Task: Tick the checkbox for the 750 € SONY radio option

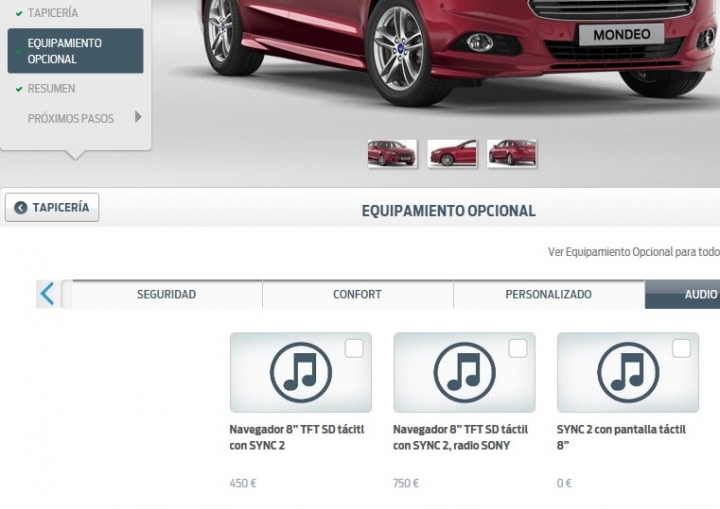Action: click(x=518, y=349)
